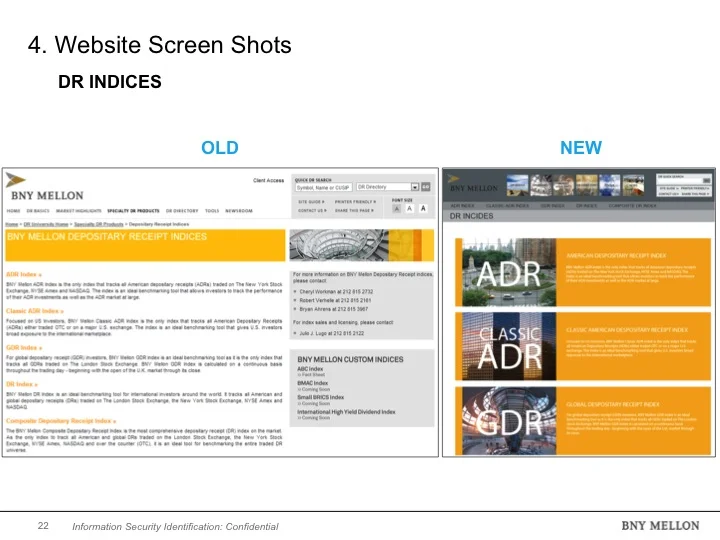
Task: Click the Symbol, Name or CUSIP field
Action: click(x=323, y=187)
